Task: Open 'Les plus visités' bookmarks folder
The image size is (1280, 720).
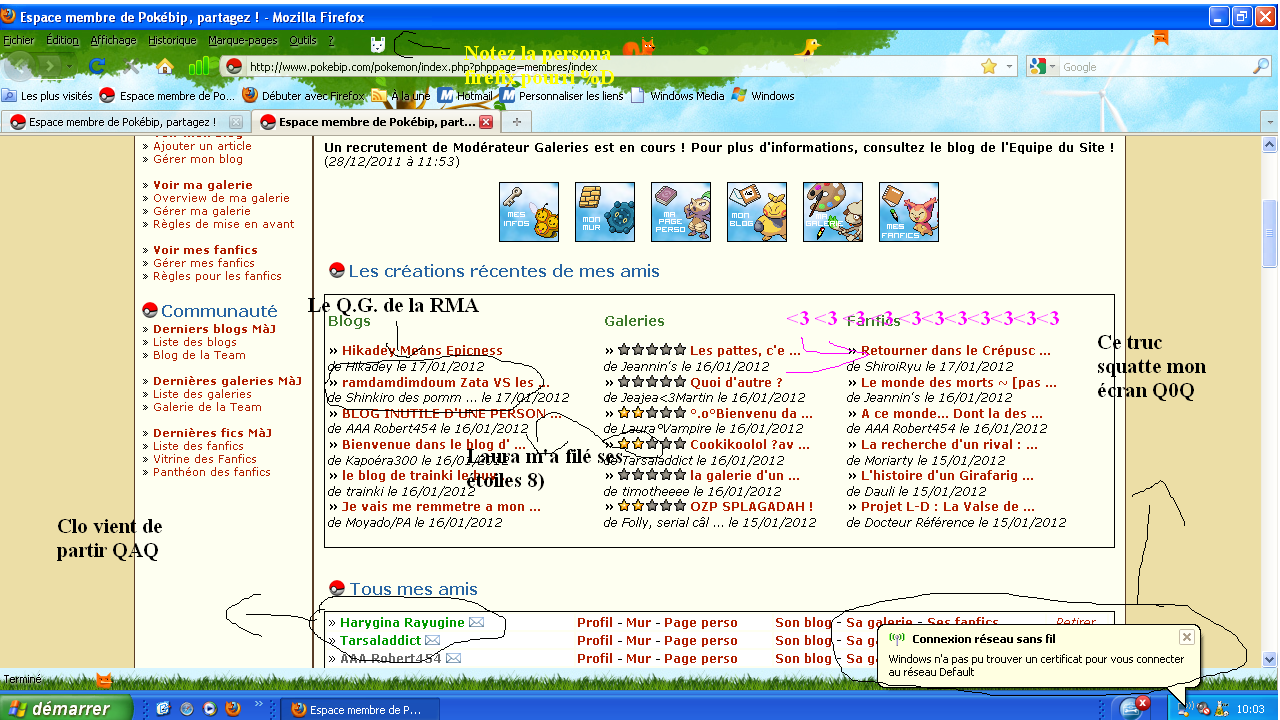Action: pos(47,96)
